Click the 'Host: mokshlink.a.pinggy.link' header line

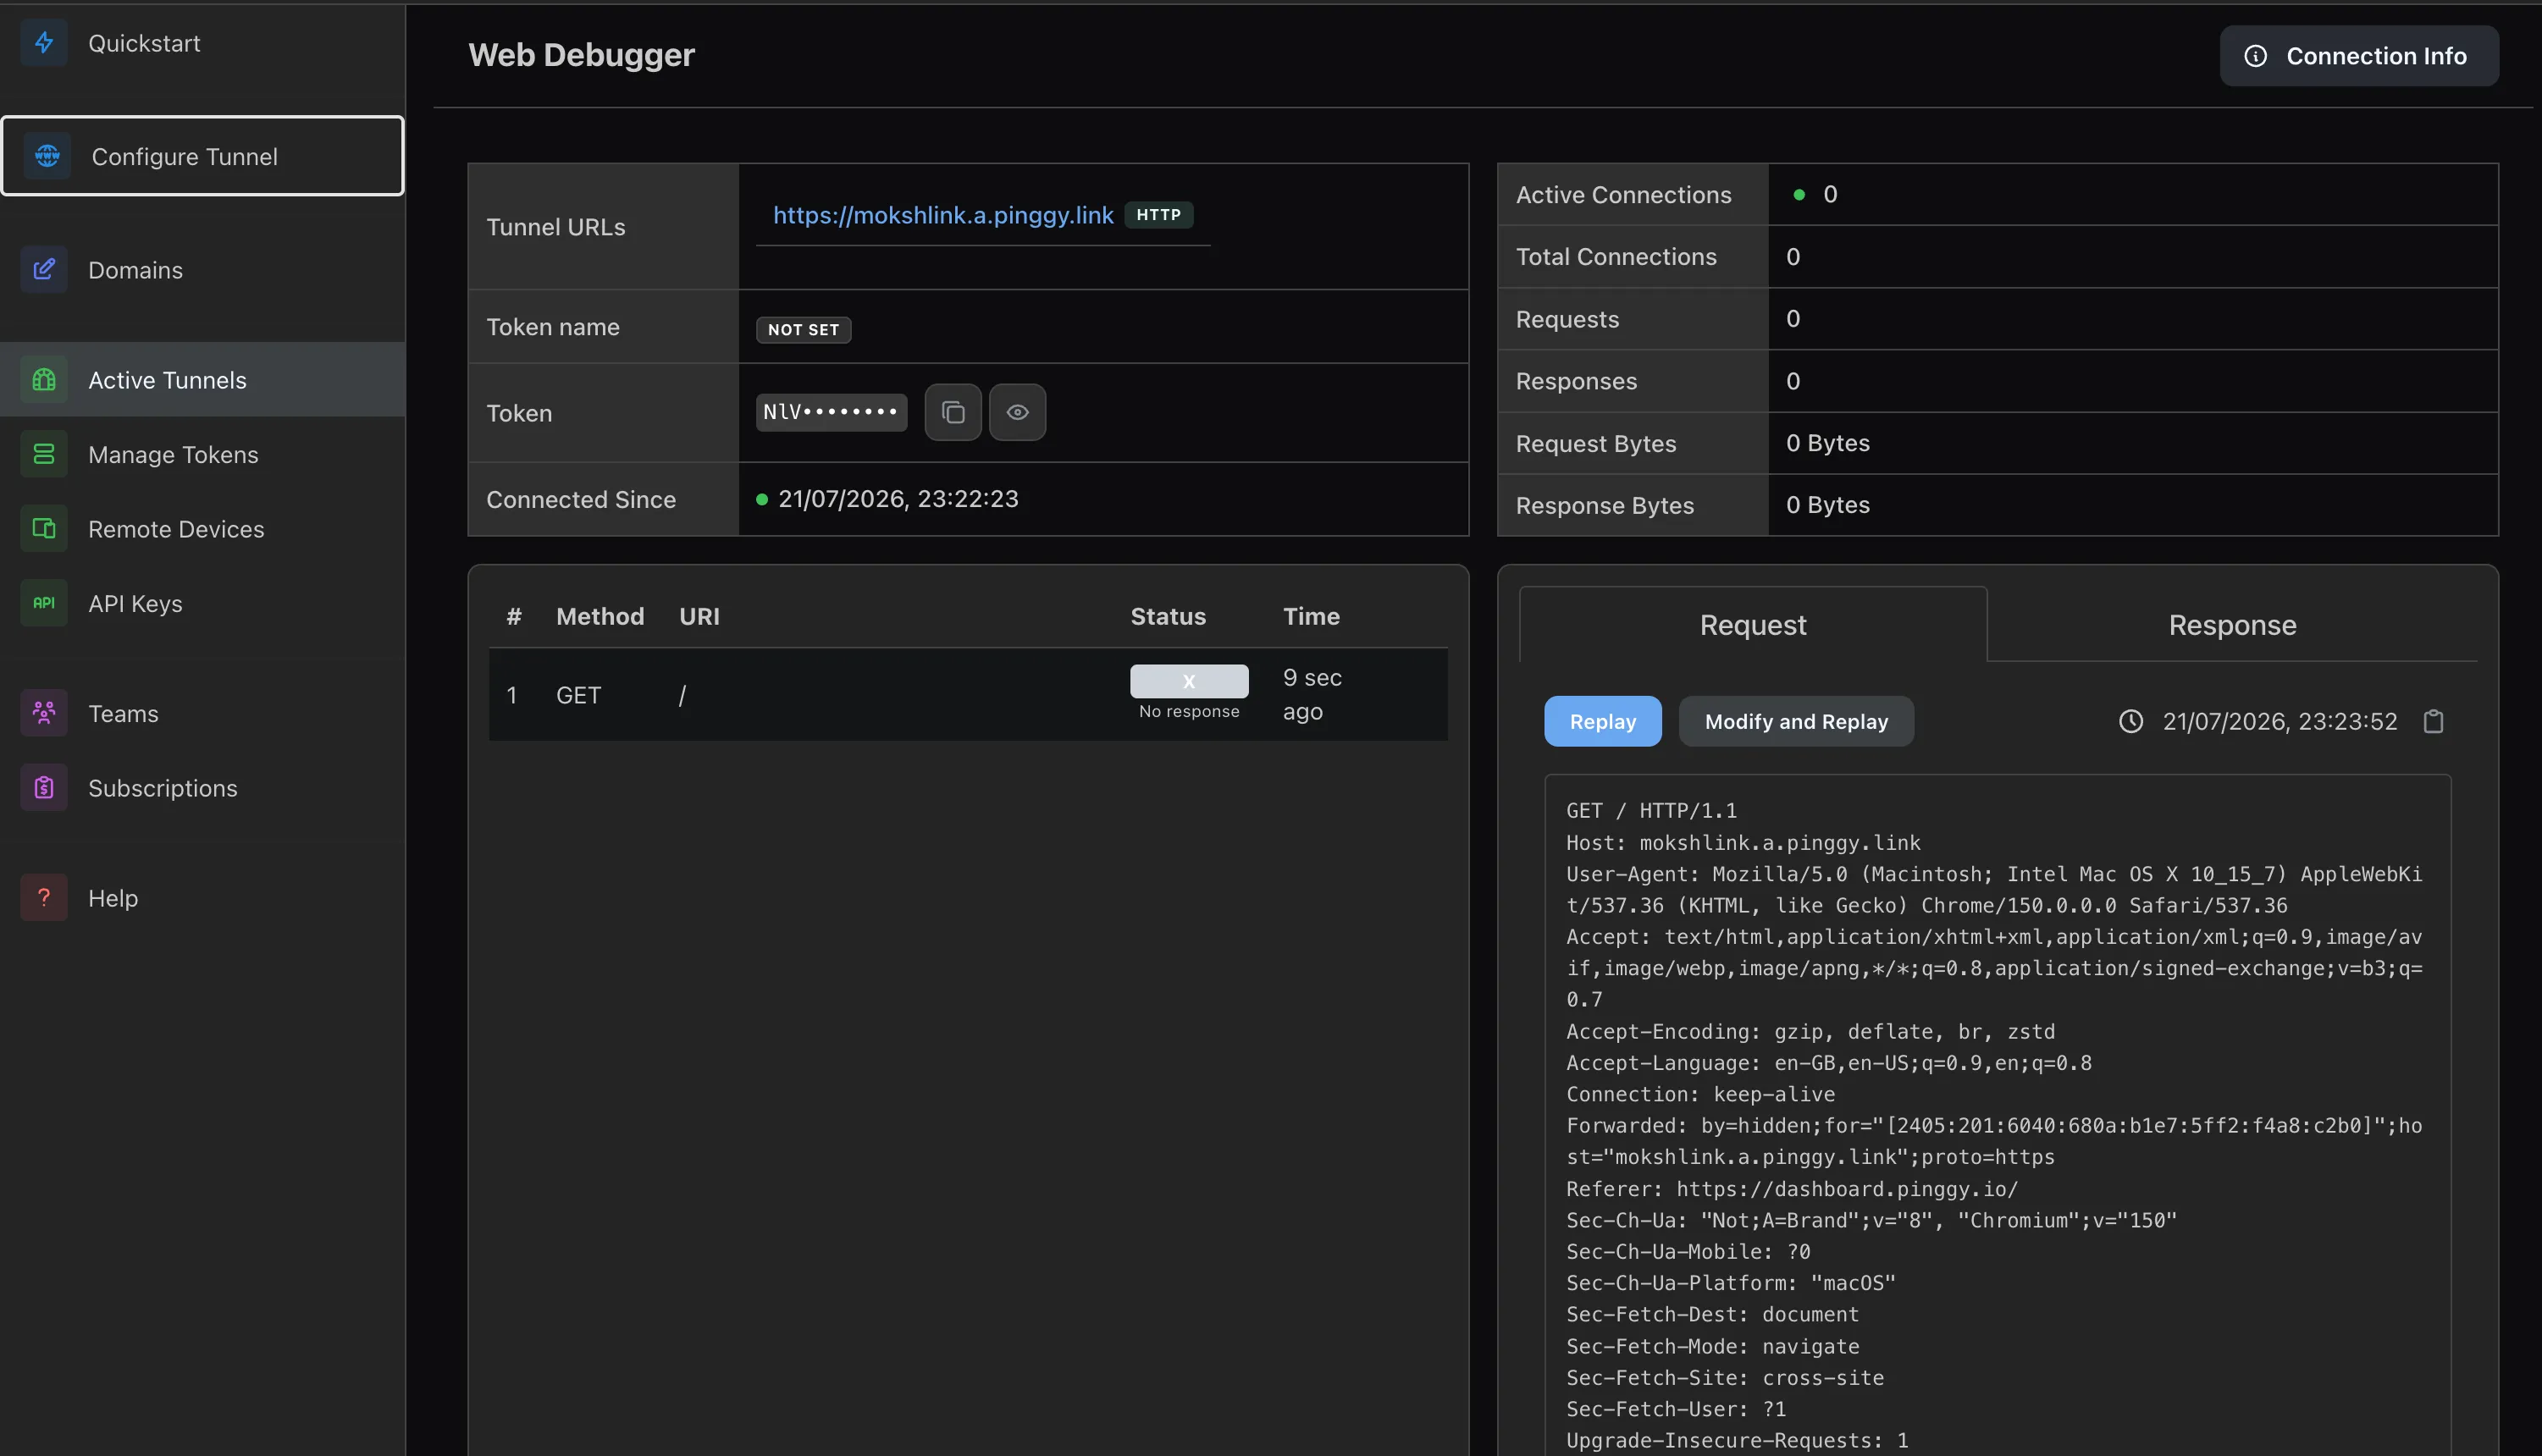tap(1743, 842)
